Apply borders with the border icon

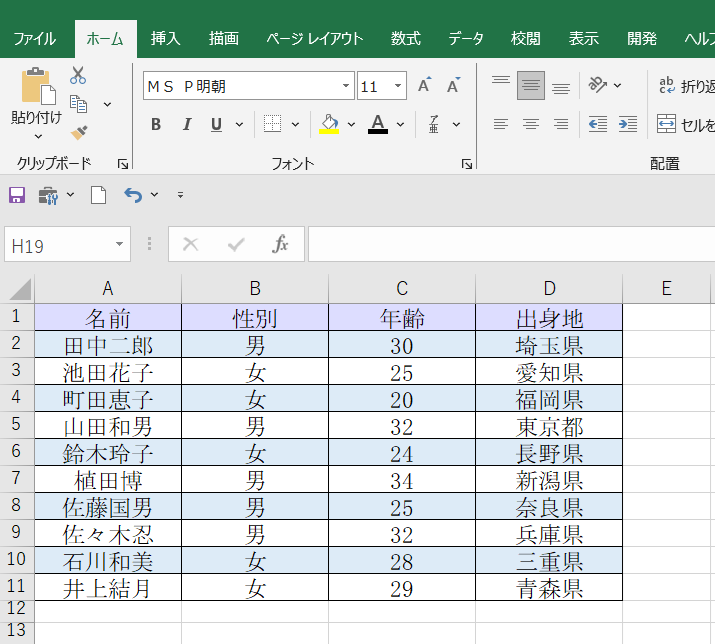(272, 124)
